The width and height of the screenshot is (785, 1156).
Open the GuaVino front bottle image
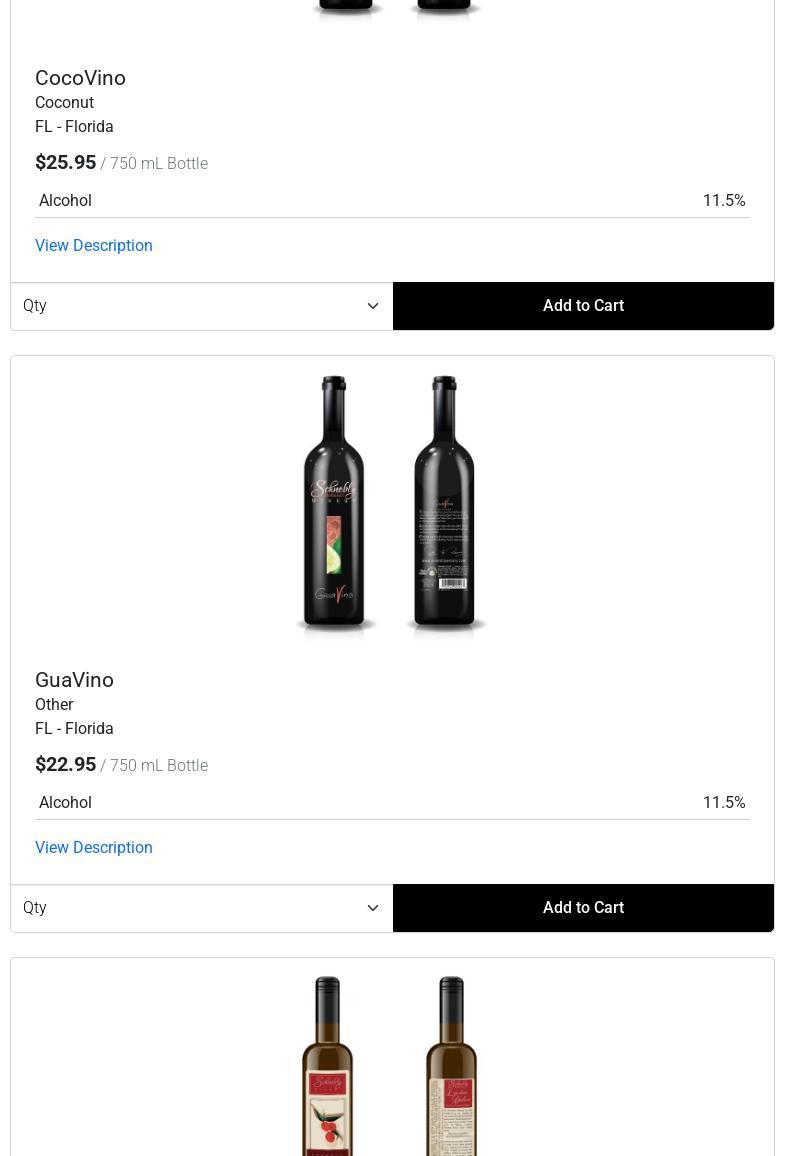tap(335, 502)
